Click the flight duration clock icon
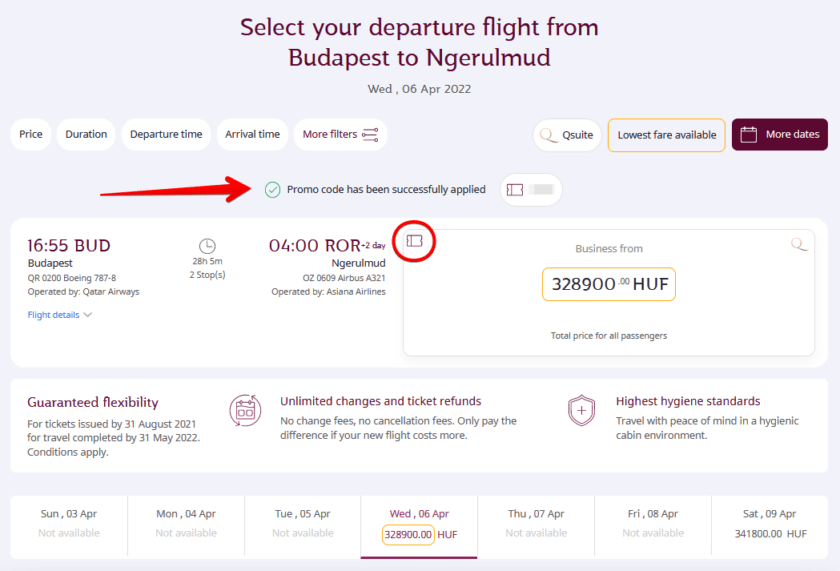The width and height of the screenshot is (840, 571). (207, 245)
